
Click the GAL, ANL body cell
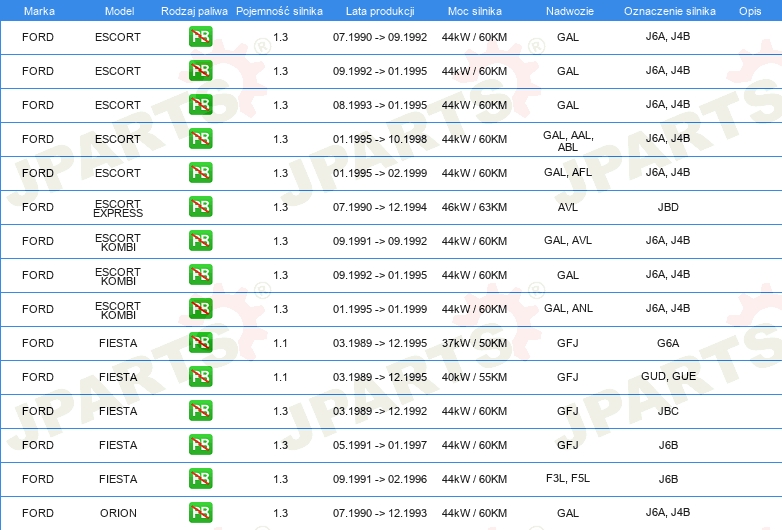(x=569, y=308)
